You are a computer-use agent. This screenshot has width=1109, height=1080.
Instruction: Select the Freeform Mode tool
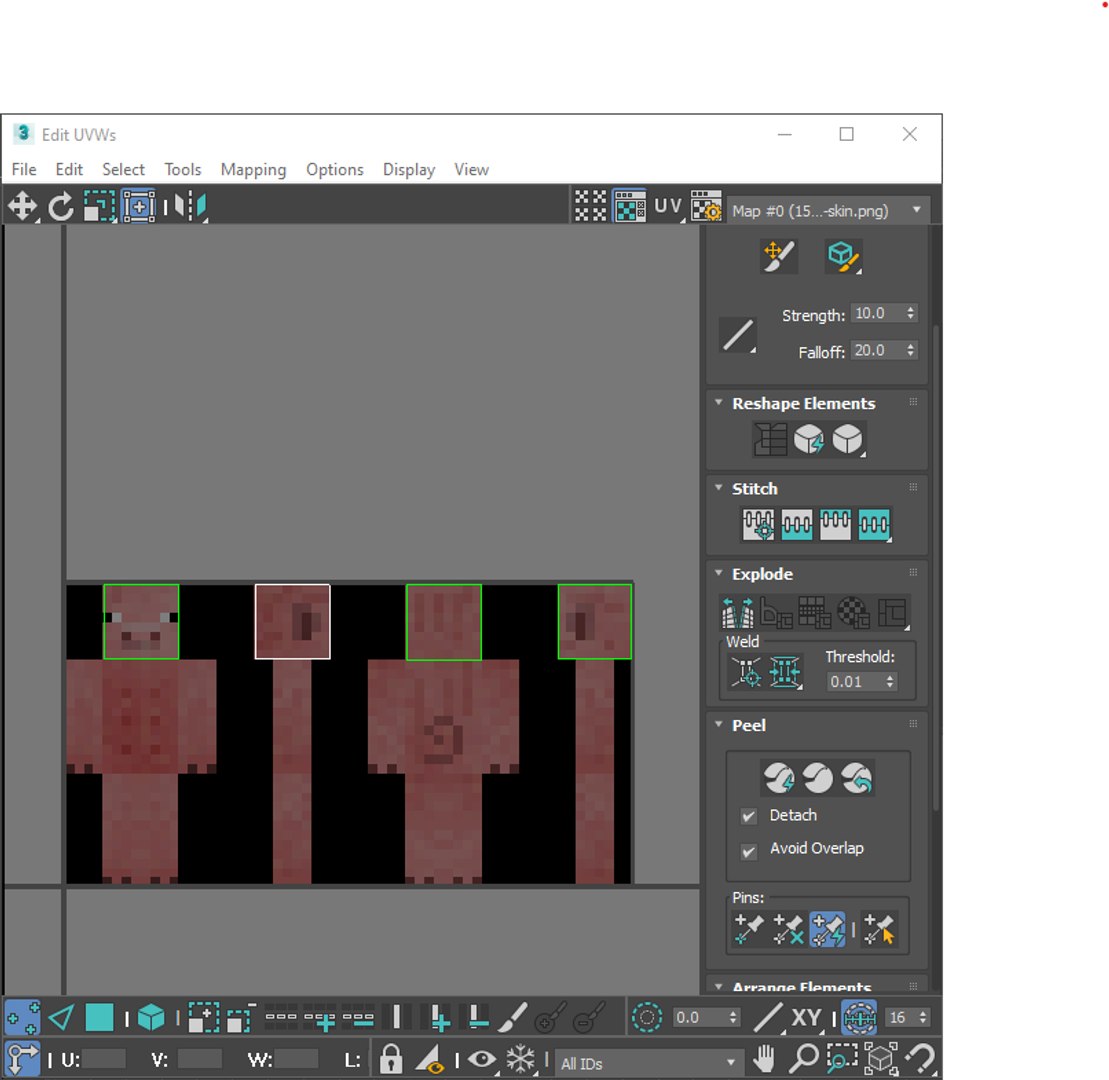pos(139,207)
